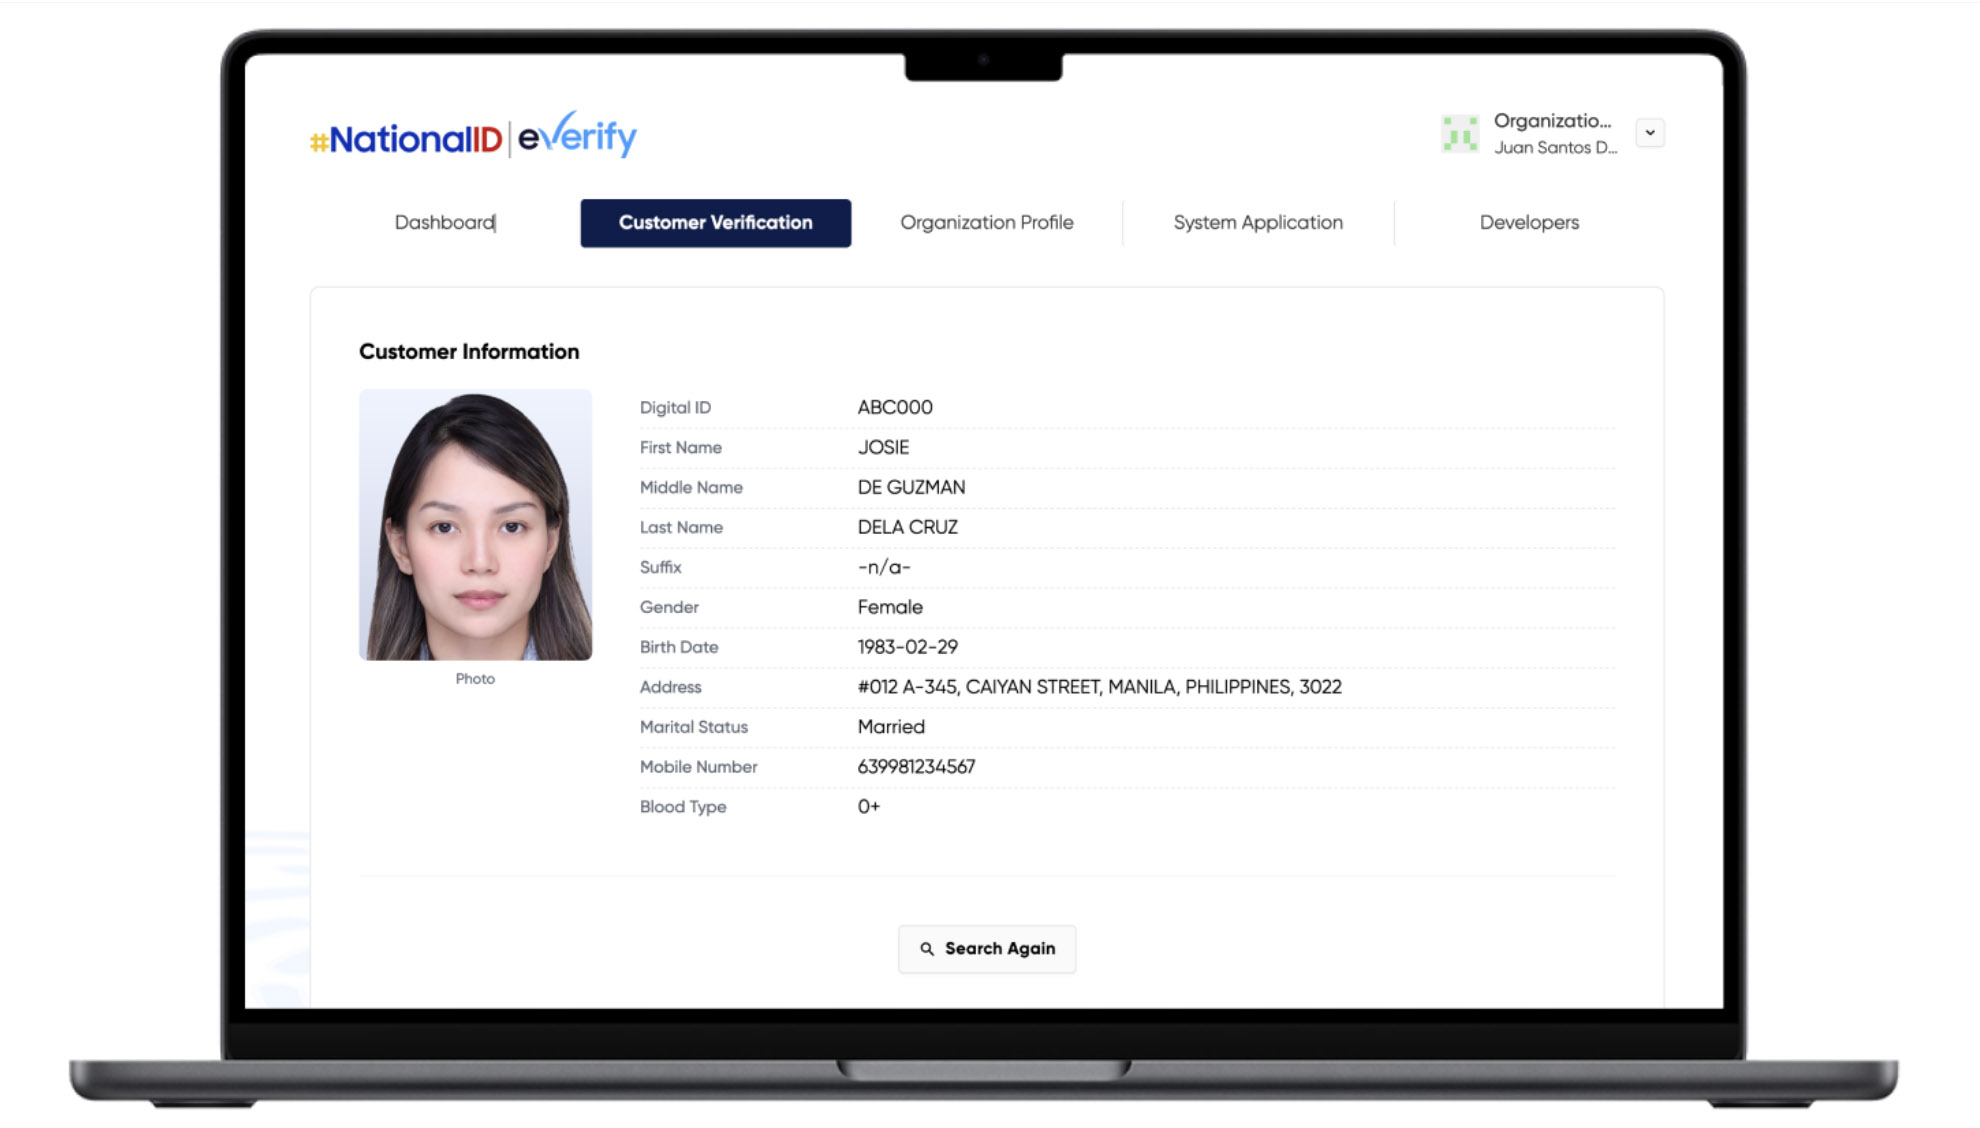Click the green pixel-pattern organization badge
Screen dimensions: 1980x1128
1460,132
